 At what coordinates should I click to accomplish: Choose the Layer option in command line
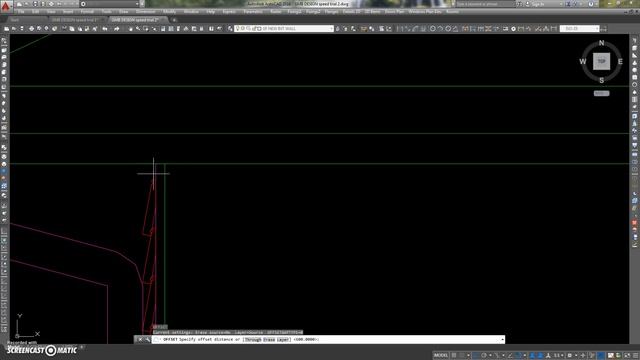pos(283,340)
